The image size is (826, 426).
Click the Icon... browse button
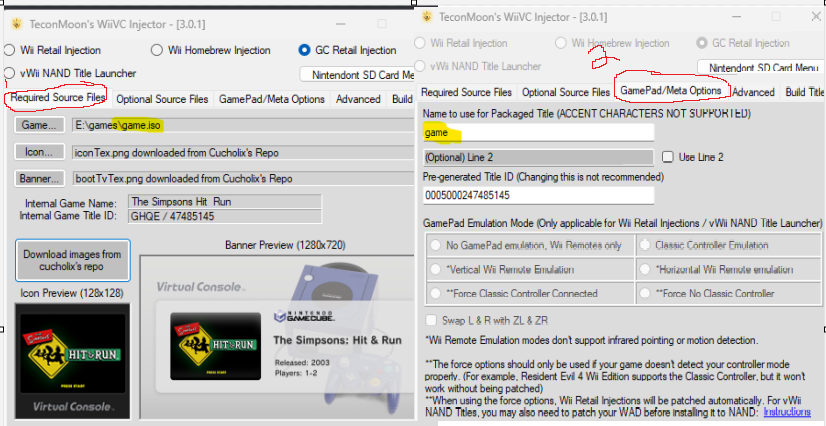pos(40,152)
